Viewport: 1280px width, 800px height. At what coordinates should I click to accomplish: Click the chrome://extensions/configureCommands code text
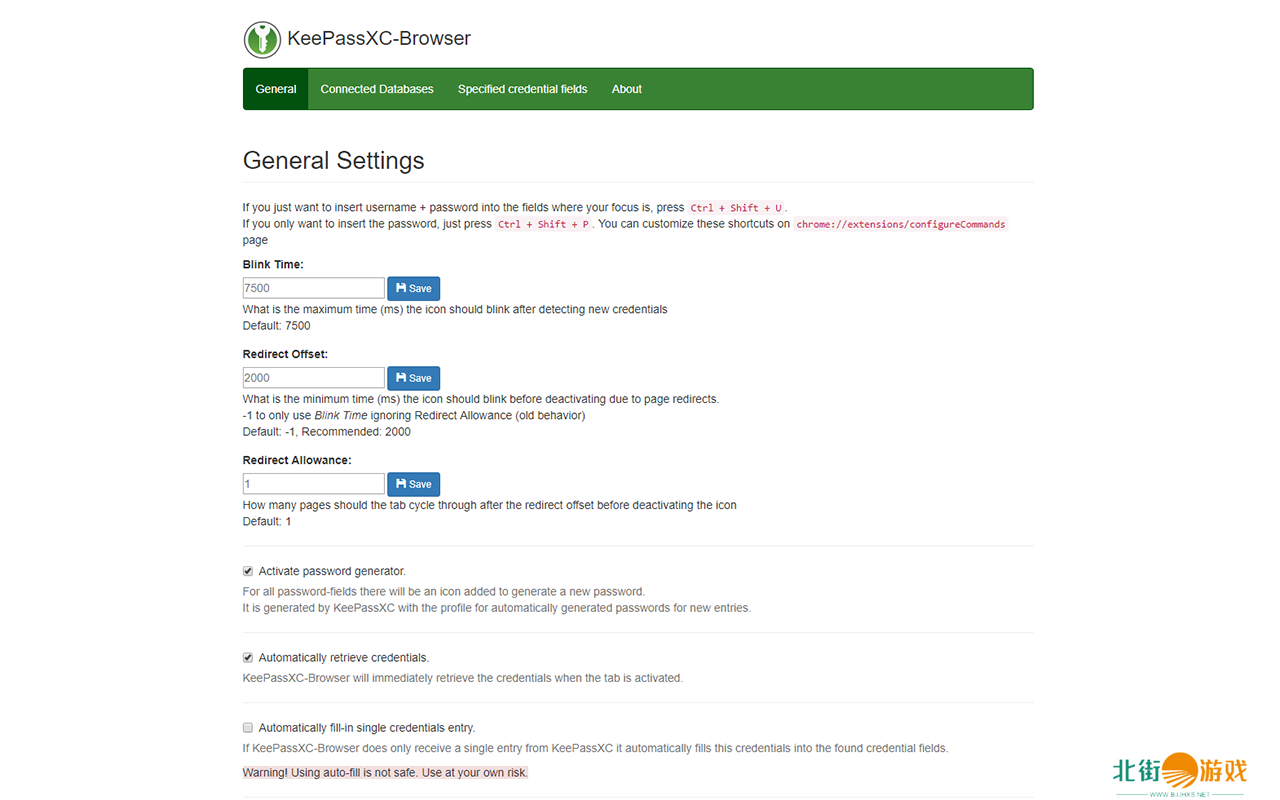coord(900,224)
